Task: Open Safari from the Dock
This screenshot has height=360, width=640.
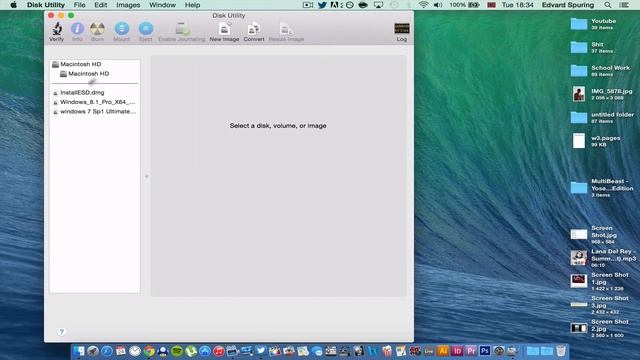Action: click(107, 351)
